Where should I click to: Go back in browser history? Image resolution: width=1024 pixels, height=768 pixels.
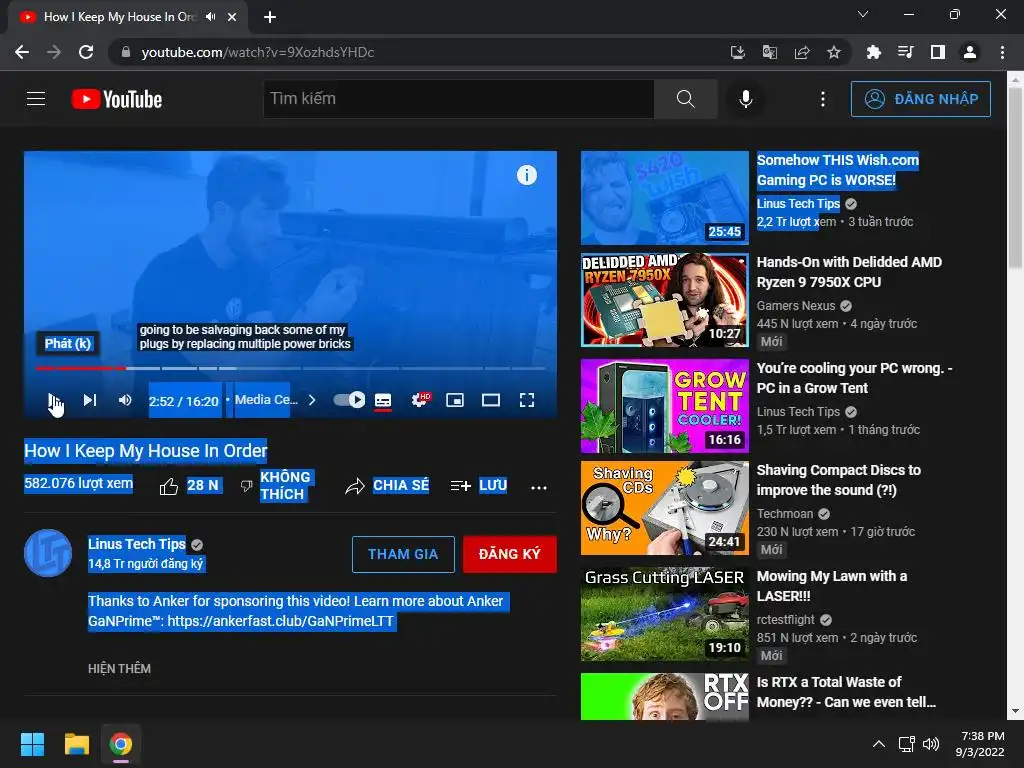(x=22, y=52)
